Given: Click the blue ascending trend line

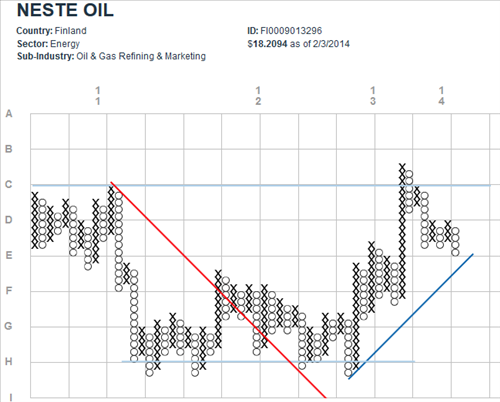Looking at the screenshot, I should tap(411, 316).
